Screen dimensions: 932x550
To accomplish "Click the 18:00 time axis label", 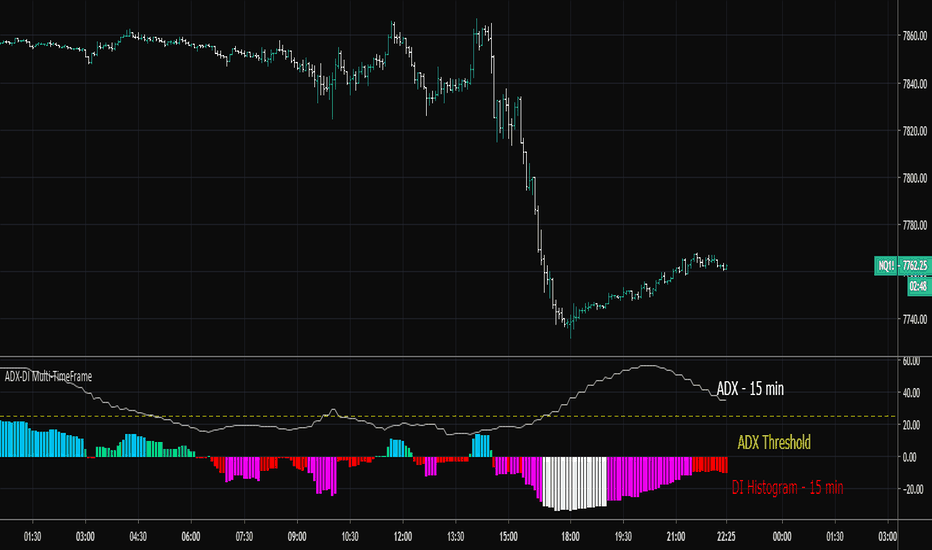I will 570,537.
